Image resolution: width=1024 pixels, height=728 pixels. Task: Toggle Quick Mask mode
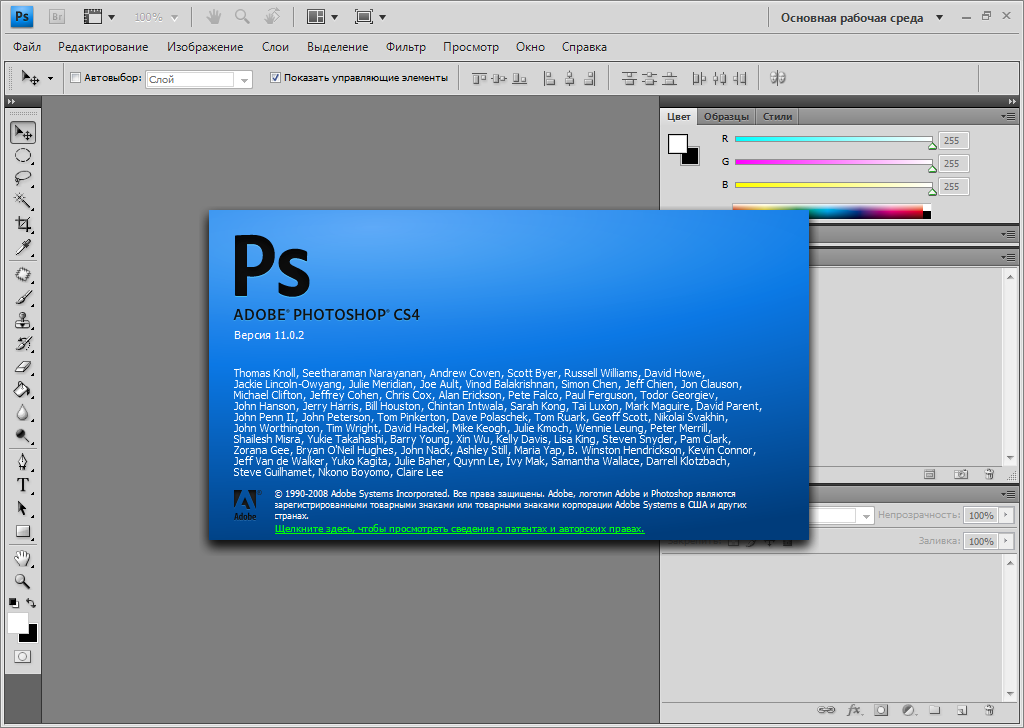(23, 657)
